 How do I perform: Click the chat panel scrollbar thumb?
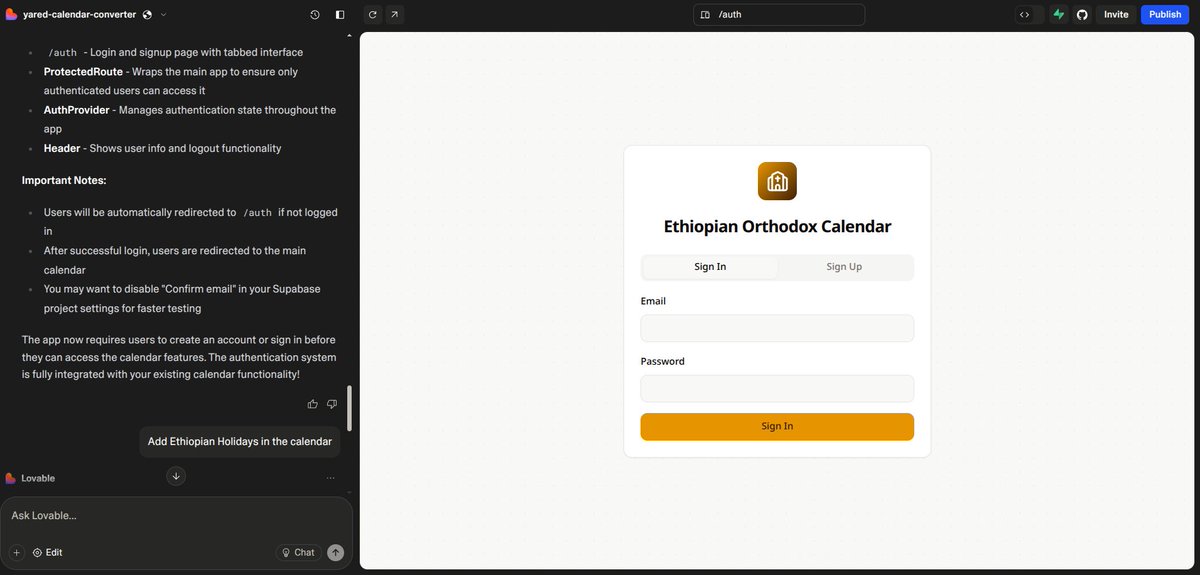pos(349,407)
